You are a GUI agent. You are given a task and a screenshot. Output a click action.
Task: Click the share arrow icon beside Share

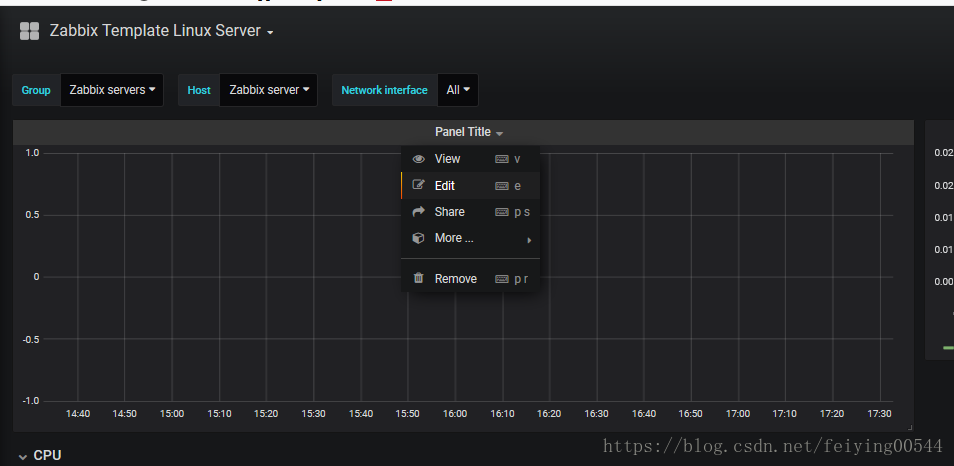418,212
